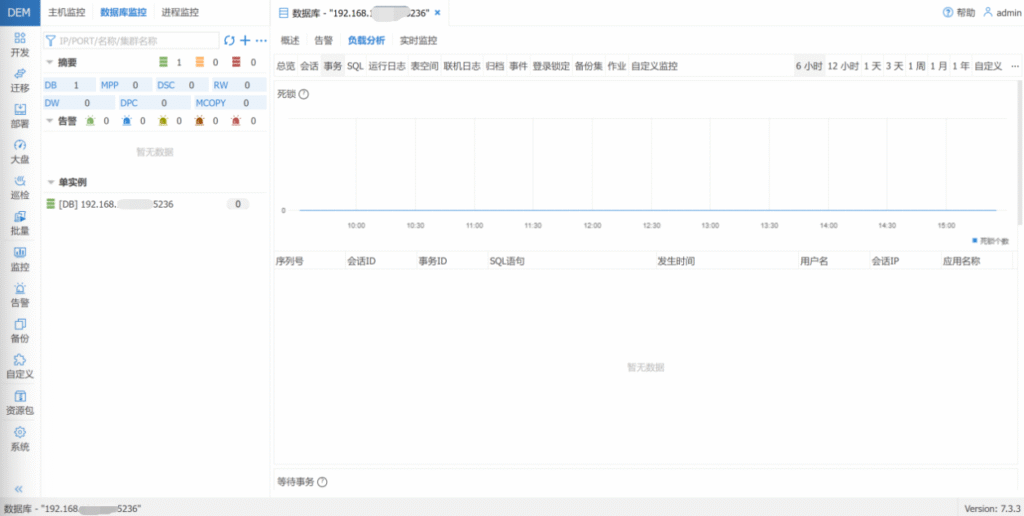Open the 开发 (Develop) sidebar icon

[x=20, y=42]
